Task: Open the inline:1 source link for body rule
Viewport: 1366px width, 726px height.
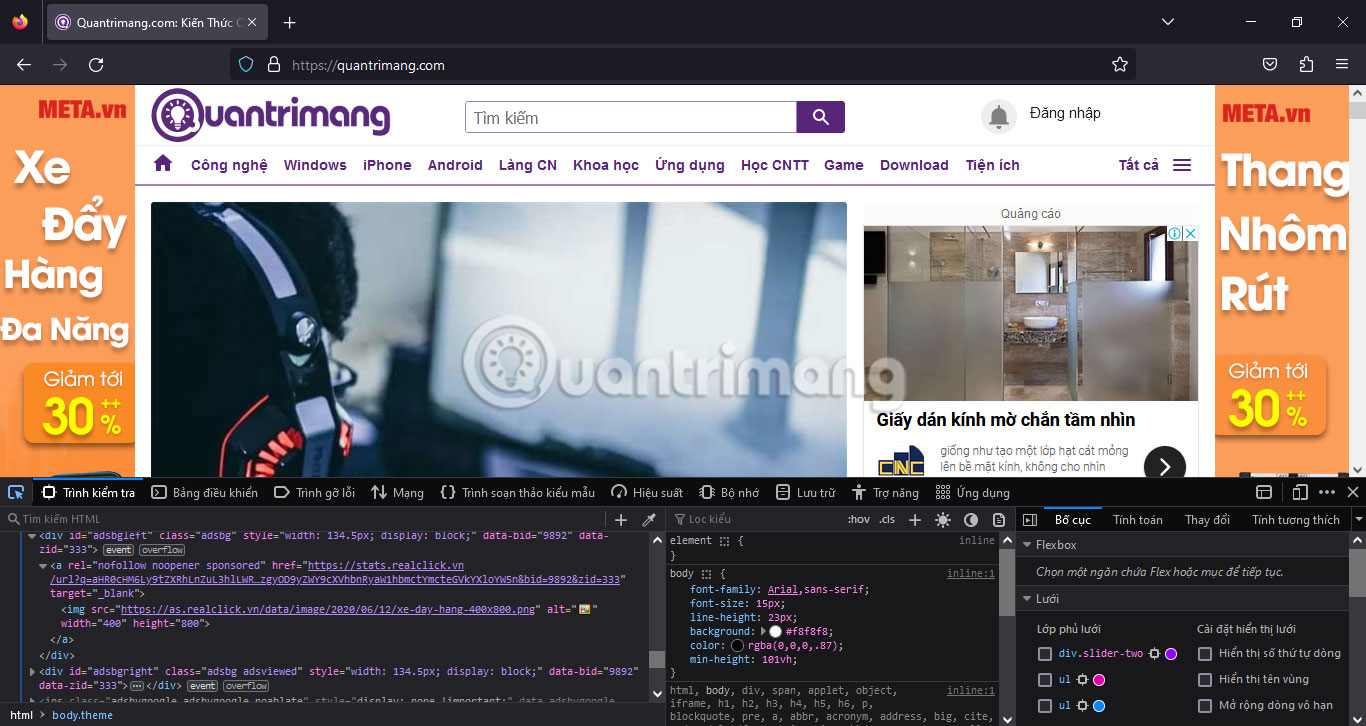Action: pos(971,574)
